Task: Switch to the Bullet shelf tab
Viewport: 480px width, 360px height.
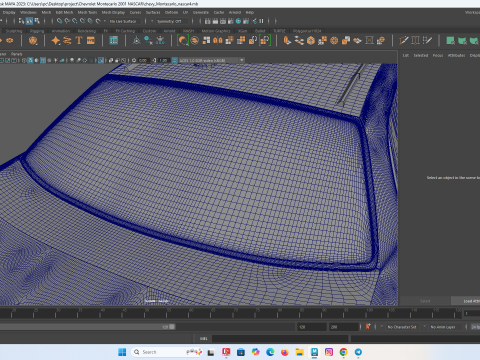Action: pos(260,31)
